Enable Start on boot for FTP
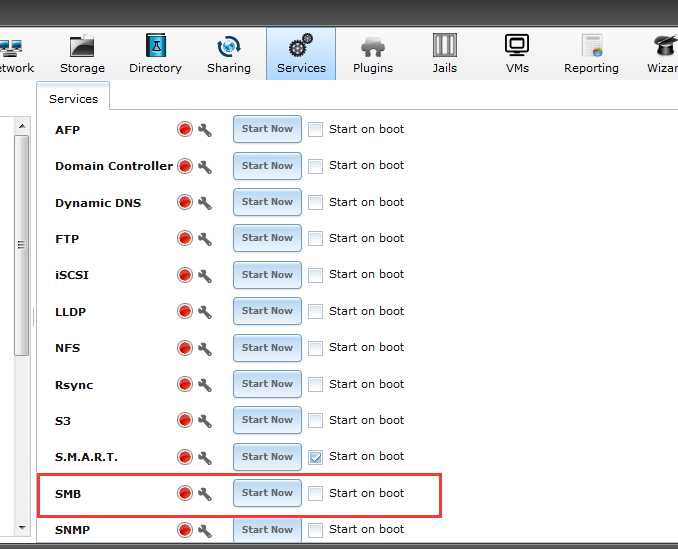This screenshot has width=678, height=549. pyautogui.click(x=315, y=238)
